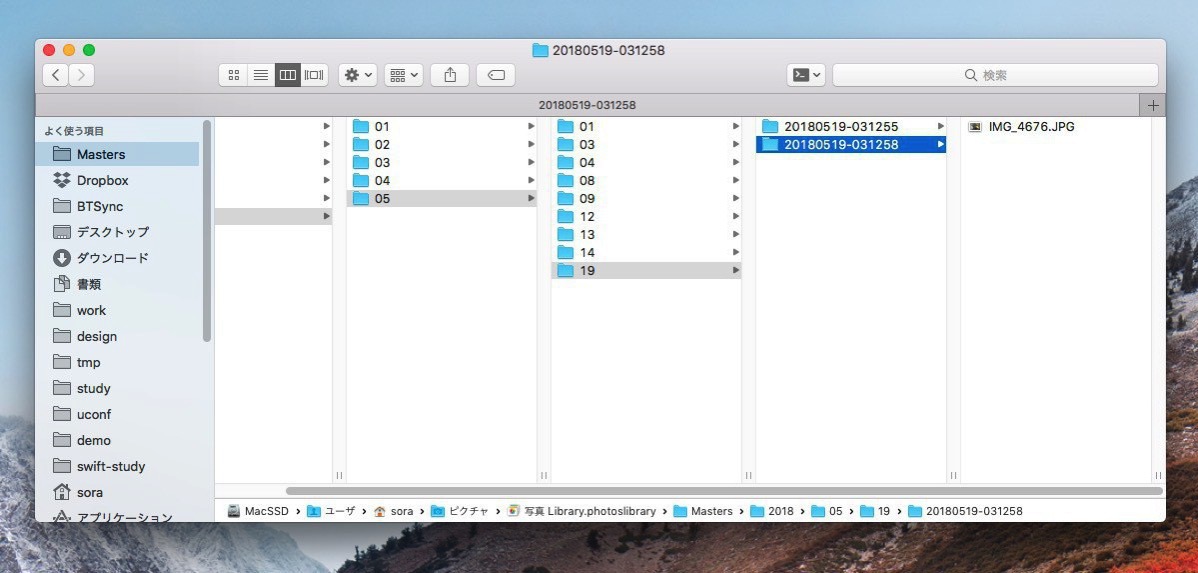Go forward with the forward arrow
This screenshot has width=1198, height=573.
pyautogui.click(x=81, y=75)
